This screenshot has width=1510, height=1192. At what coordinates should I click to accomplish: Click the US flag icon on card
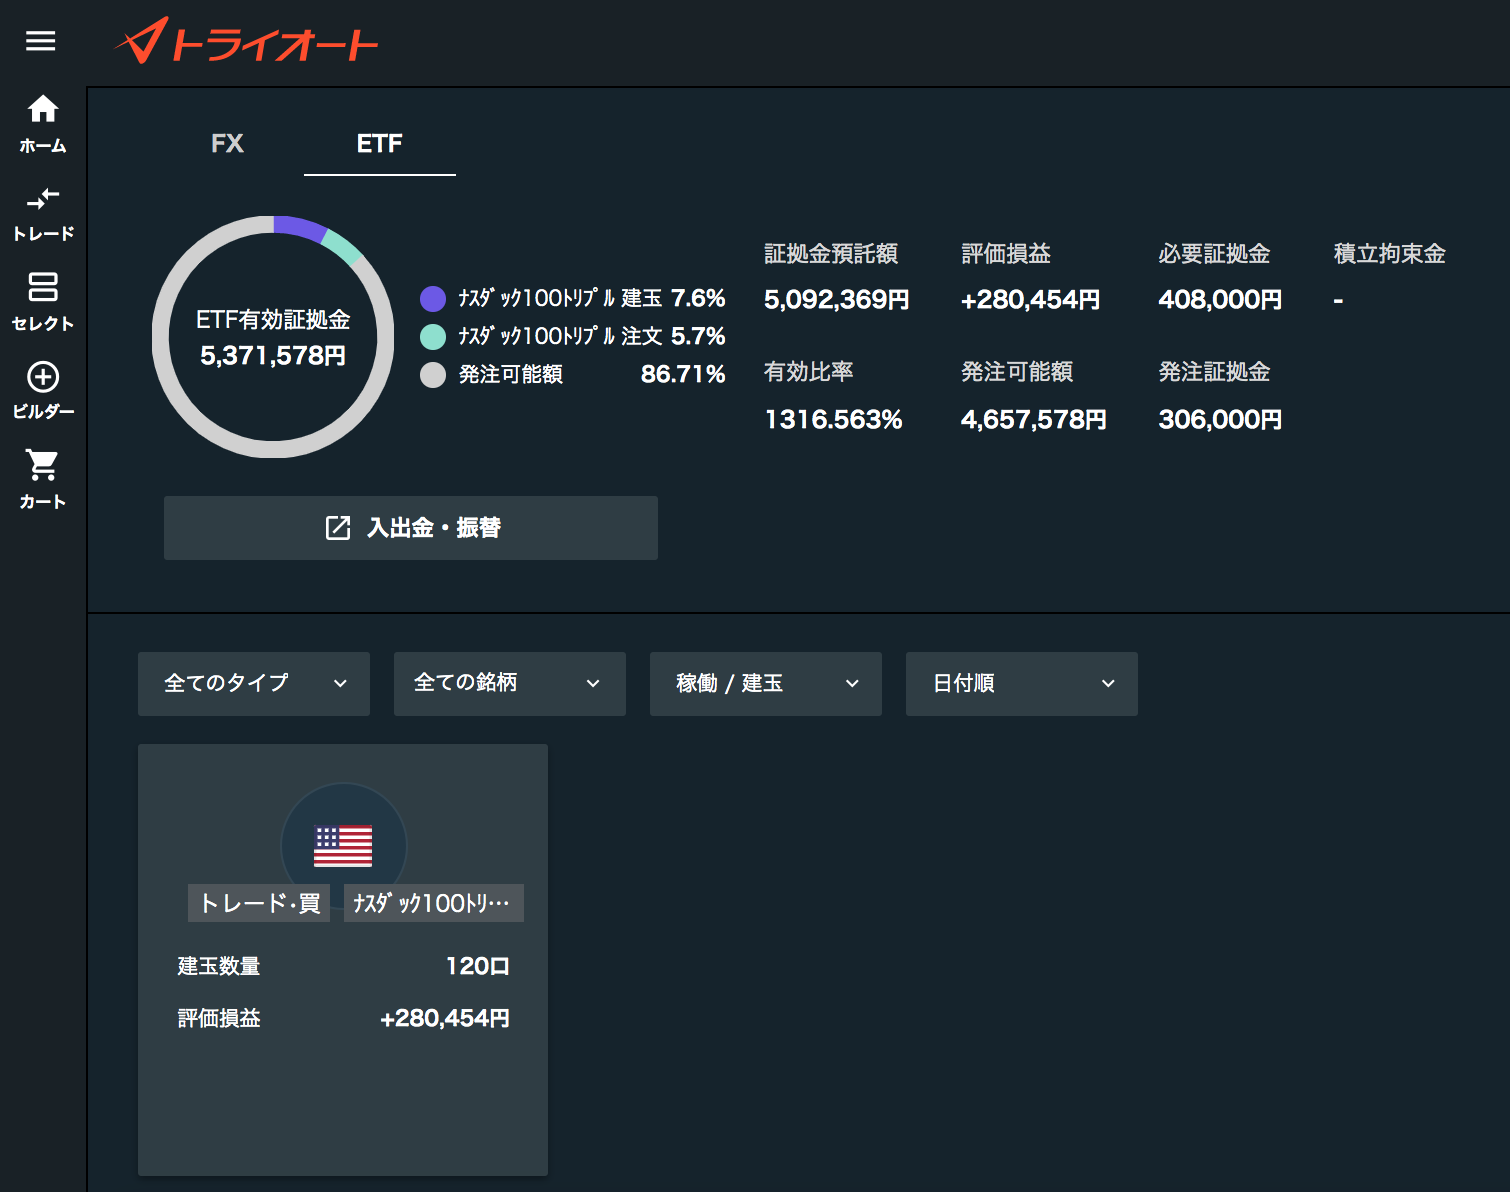343,846
